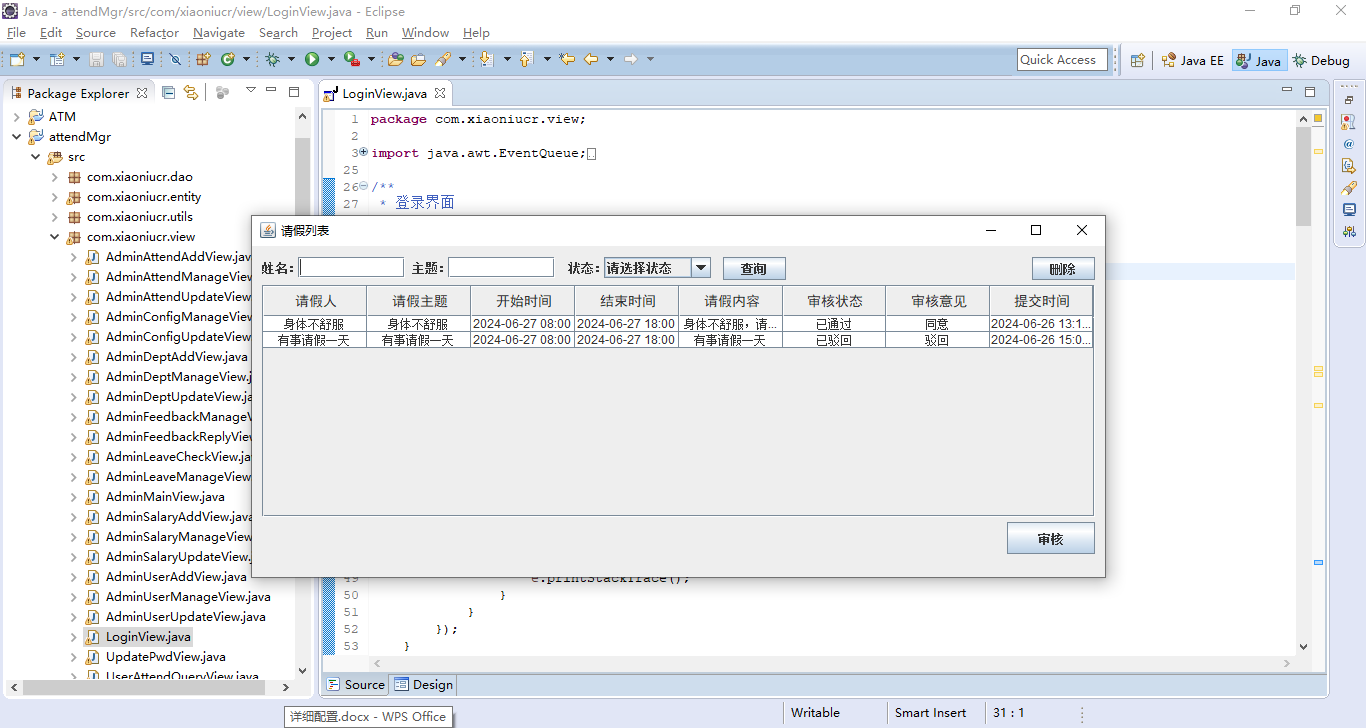Open the New wizard dropdown arrow

pyautogui.click(x=36, y=60)
